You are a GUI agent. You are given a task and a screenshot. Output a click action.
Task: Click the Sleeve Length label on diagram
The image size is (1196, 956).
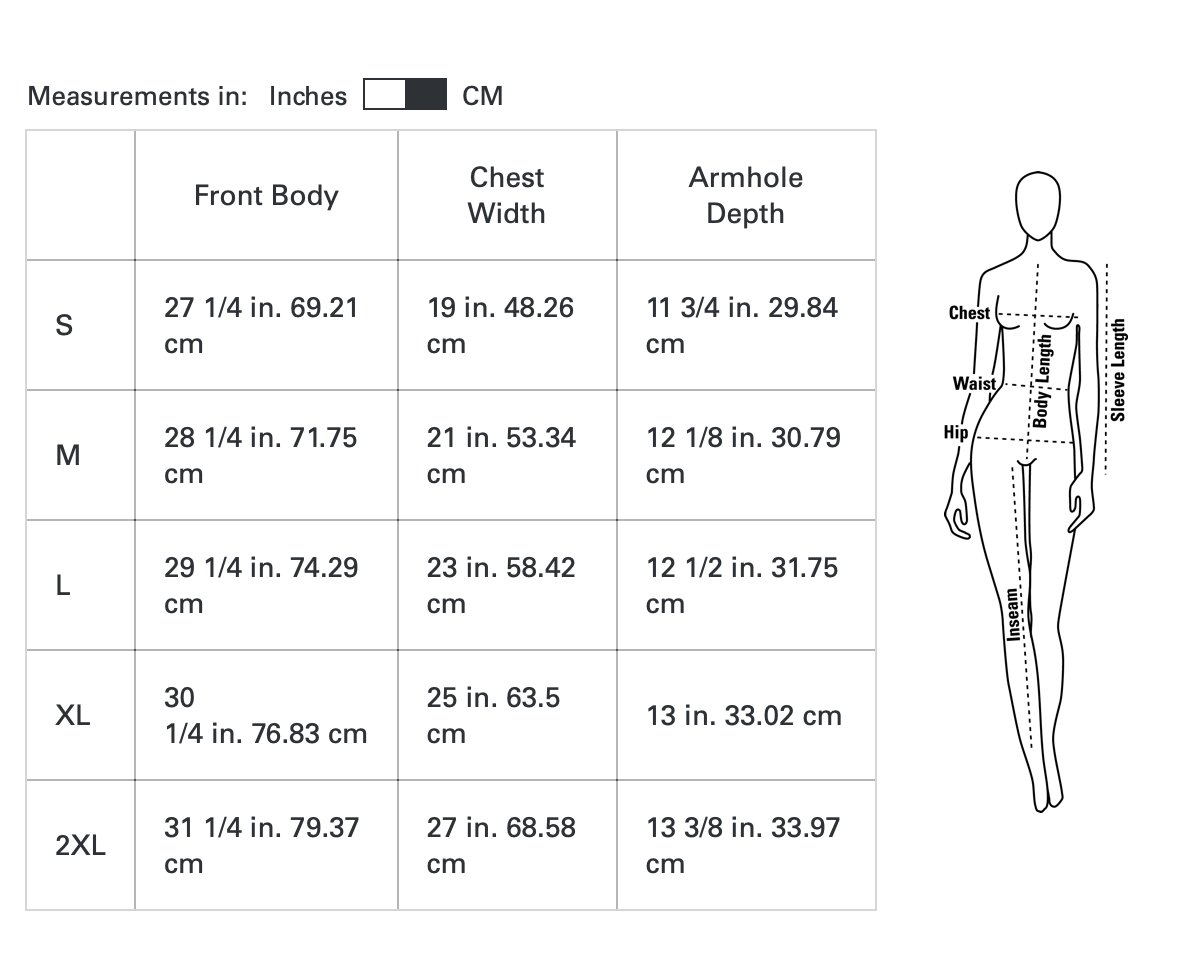pyautogui.click(x=1117, y=370)
